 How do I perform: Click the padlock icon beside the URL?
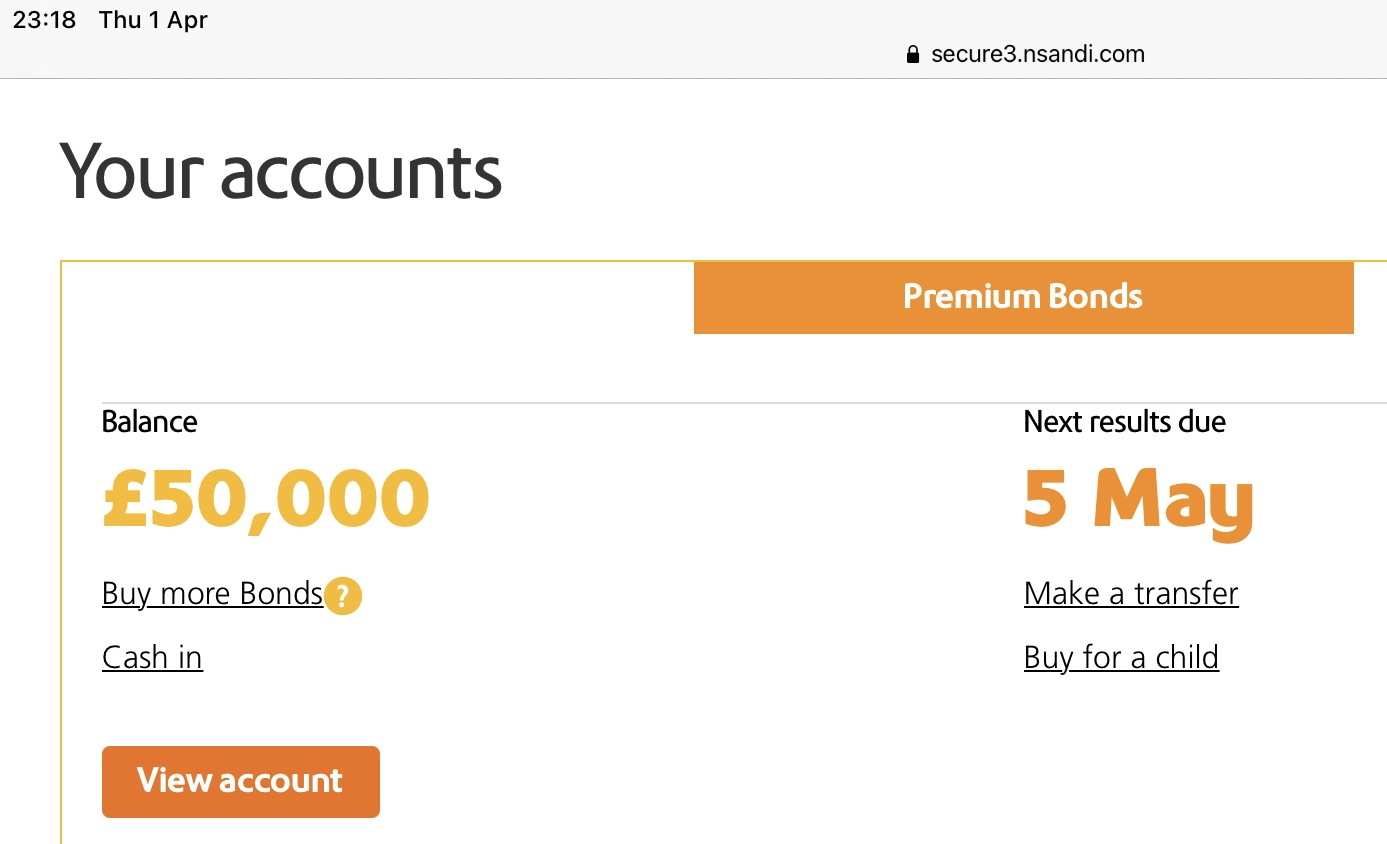pos(912,55)
